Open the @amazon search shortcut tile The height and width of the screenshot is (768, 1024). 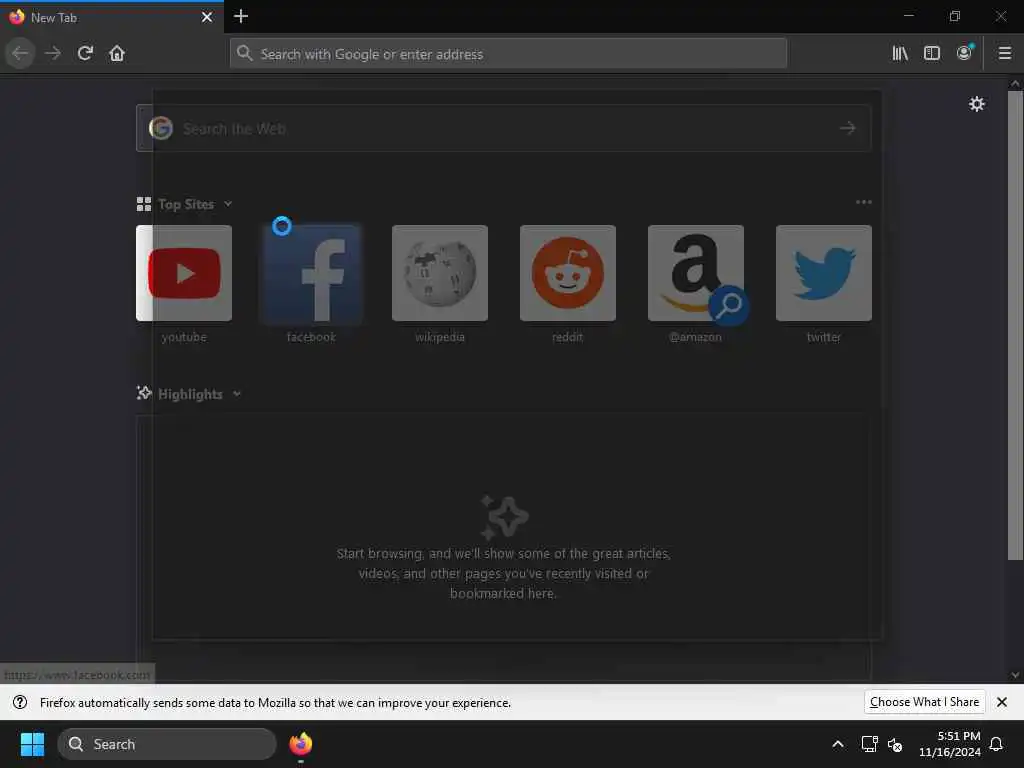(x=696, y=273)
